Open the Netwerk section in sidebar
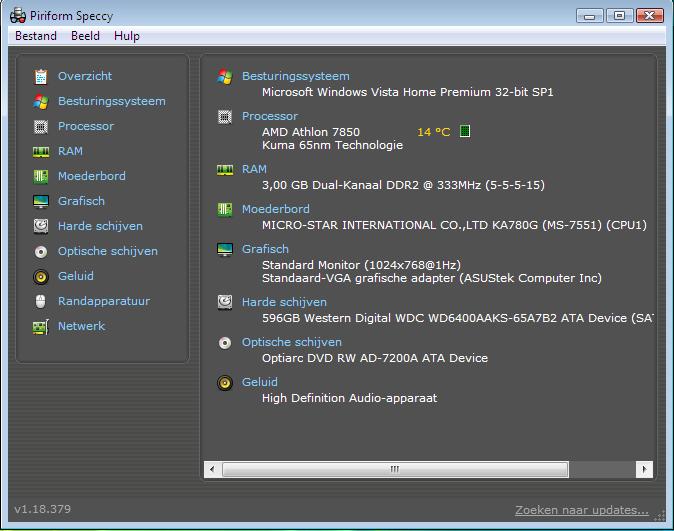Viewport: 674px width, 531px height. 82,326
